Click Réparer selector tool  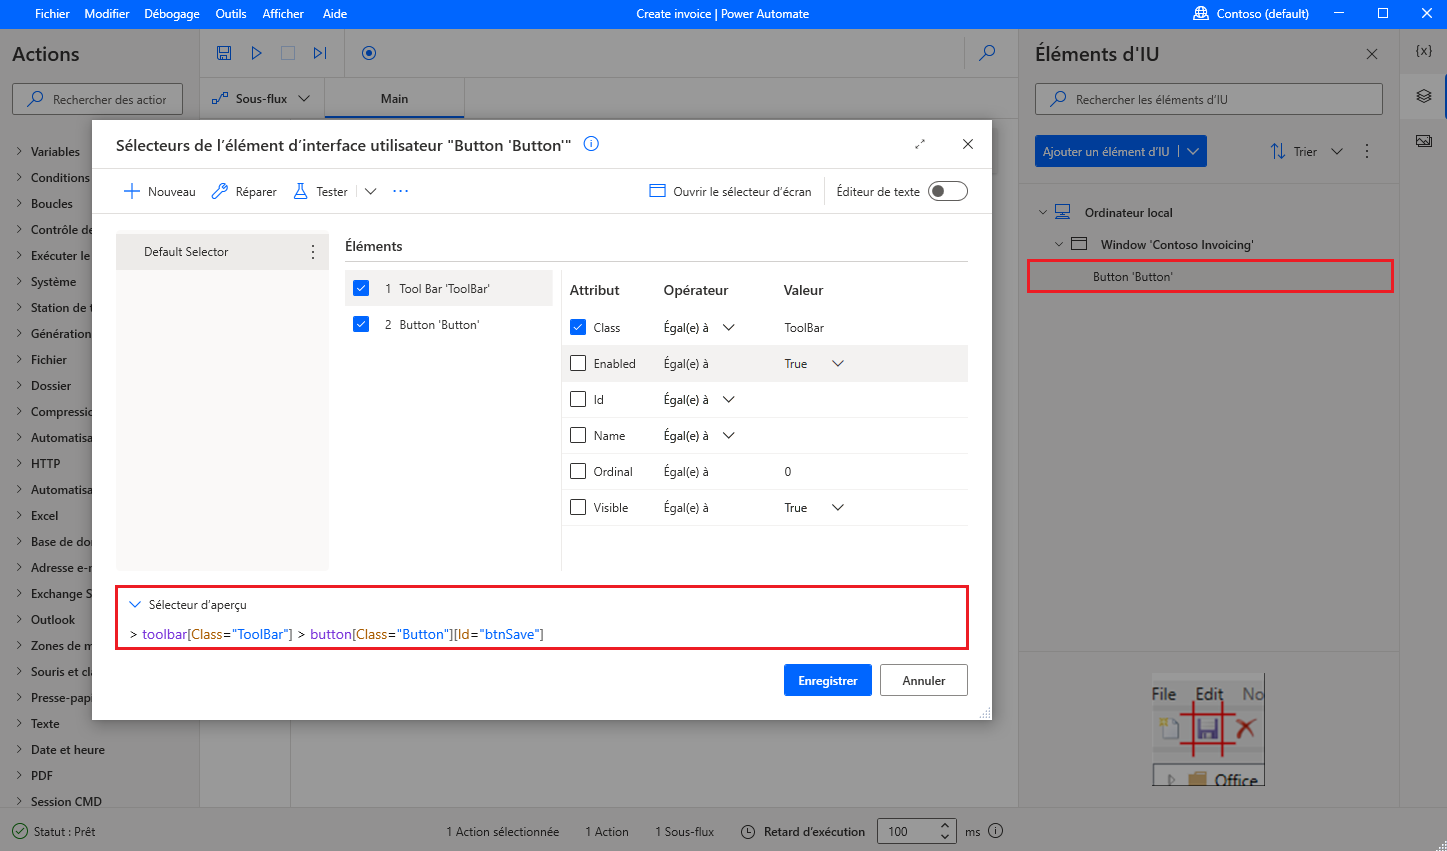pyautogui.click(x=244, y=191)
